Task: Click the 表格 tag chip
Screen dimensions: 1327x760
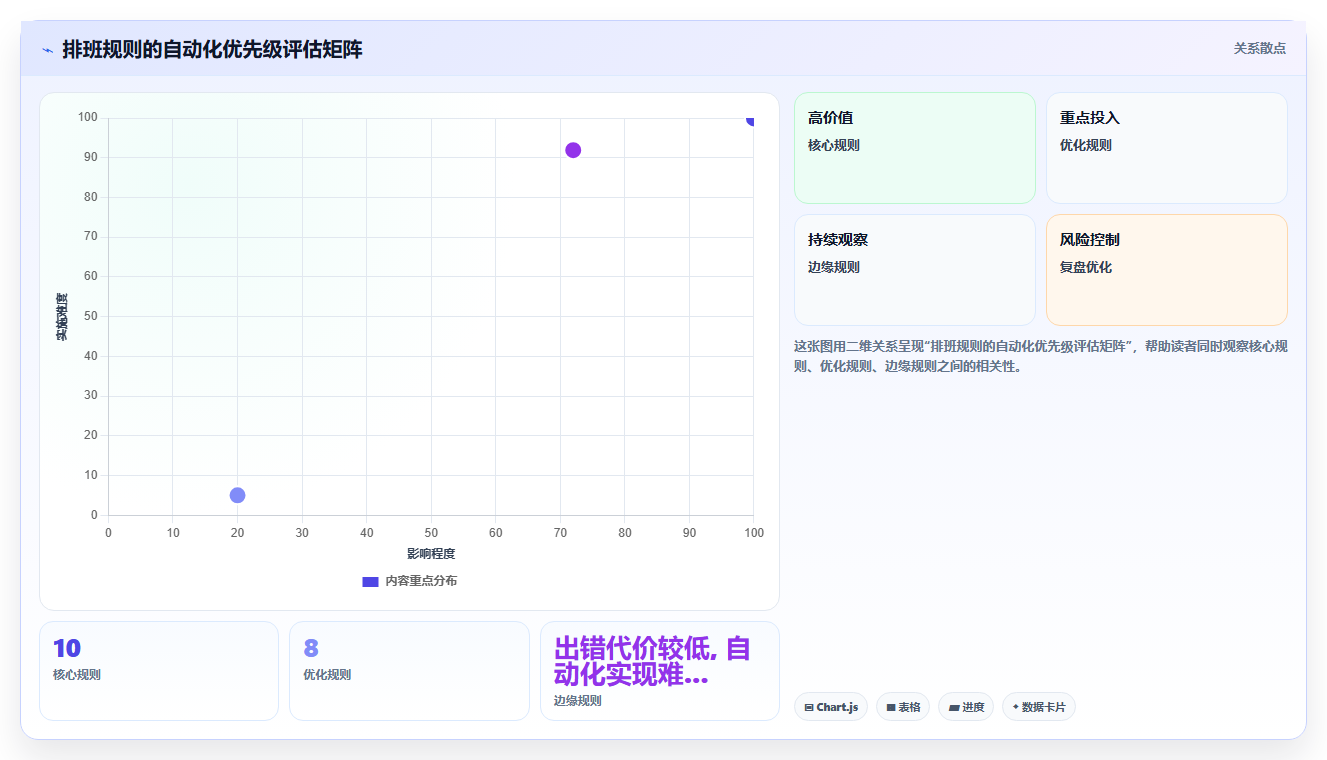Action: [x=903, y=707]
